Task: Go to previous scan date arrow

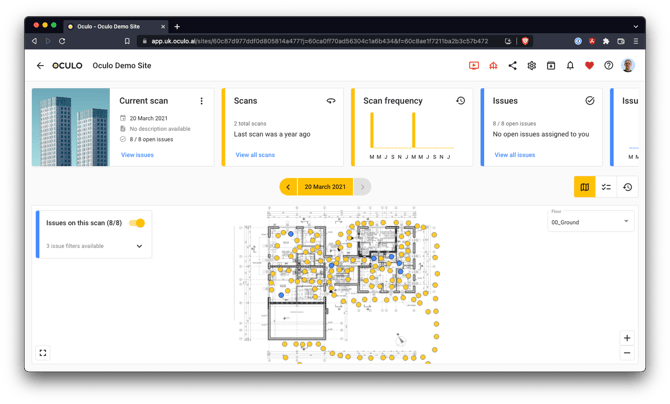Action: 288,187
